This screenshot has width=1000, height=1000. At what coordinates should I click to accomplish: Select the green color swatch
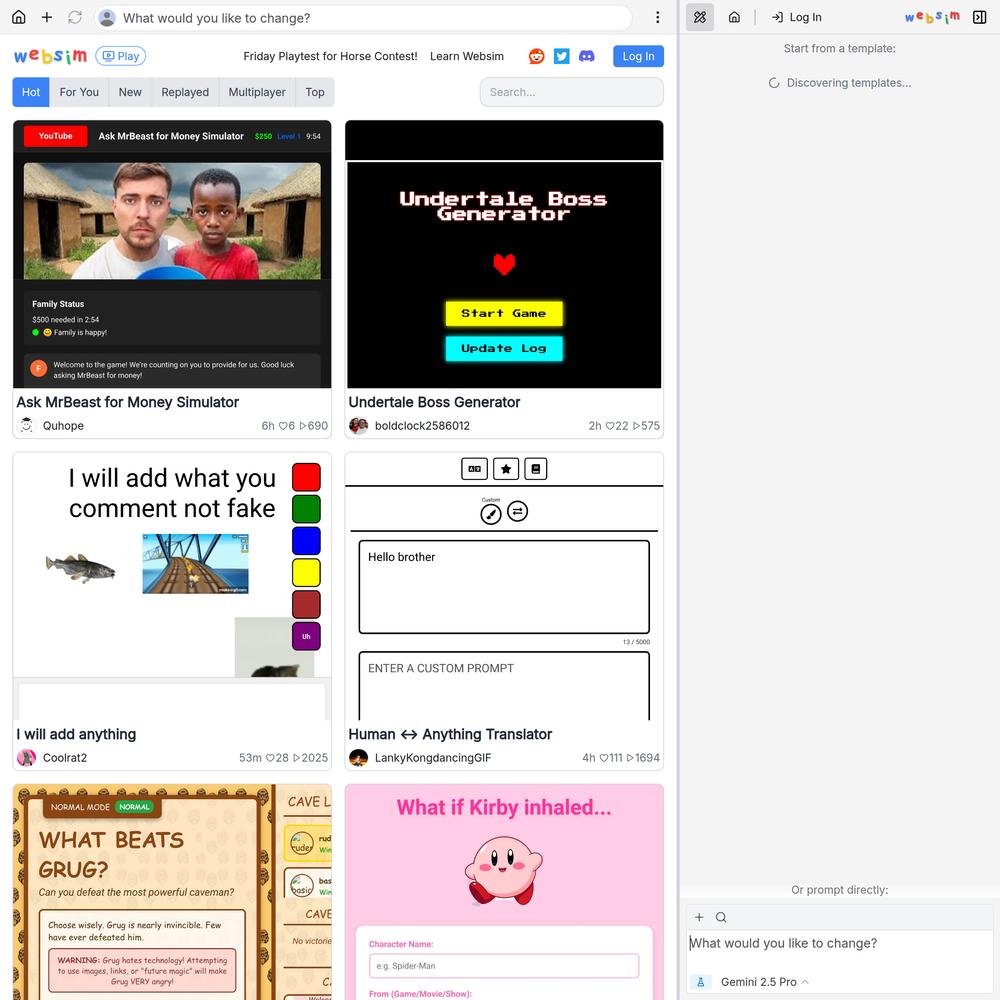(x=306, y=509)
